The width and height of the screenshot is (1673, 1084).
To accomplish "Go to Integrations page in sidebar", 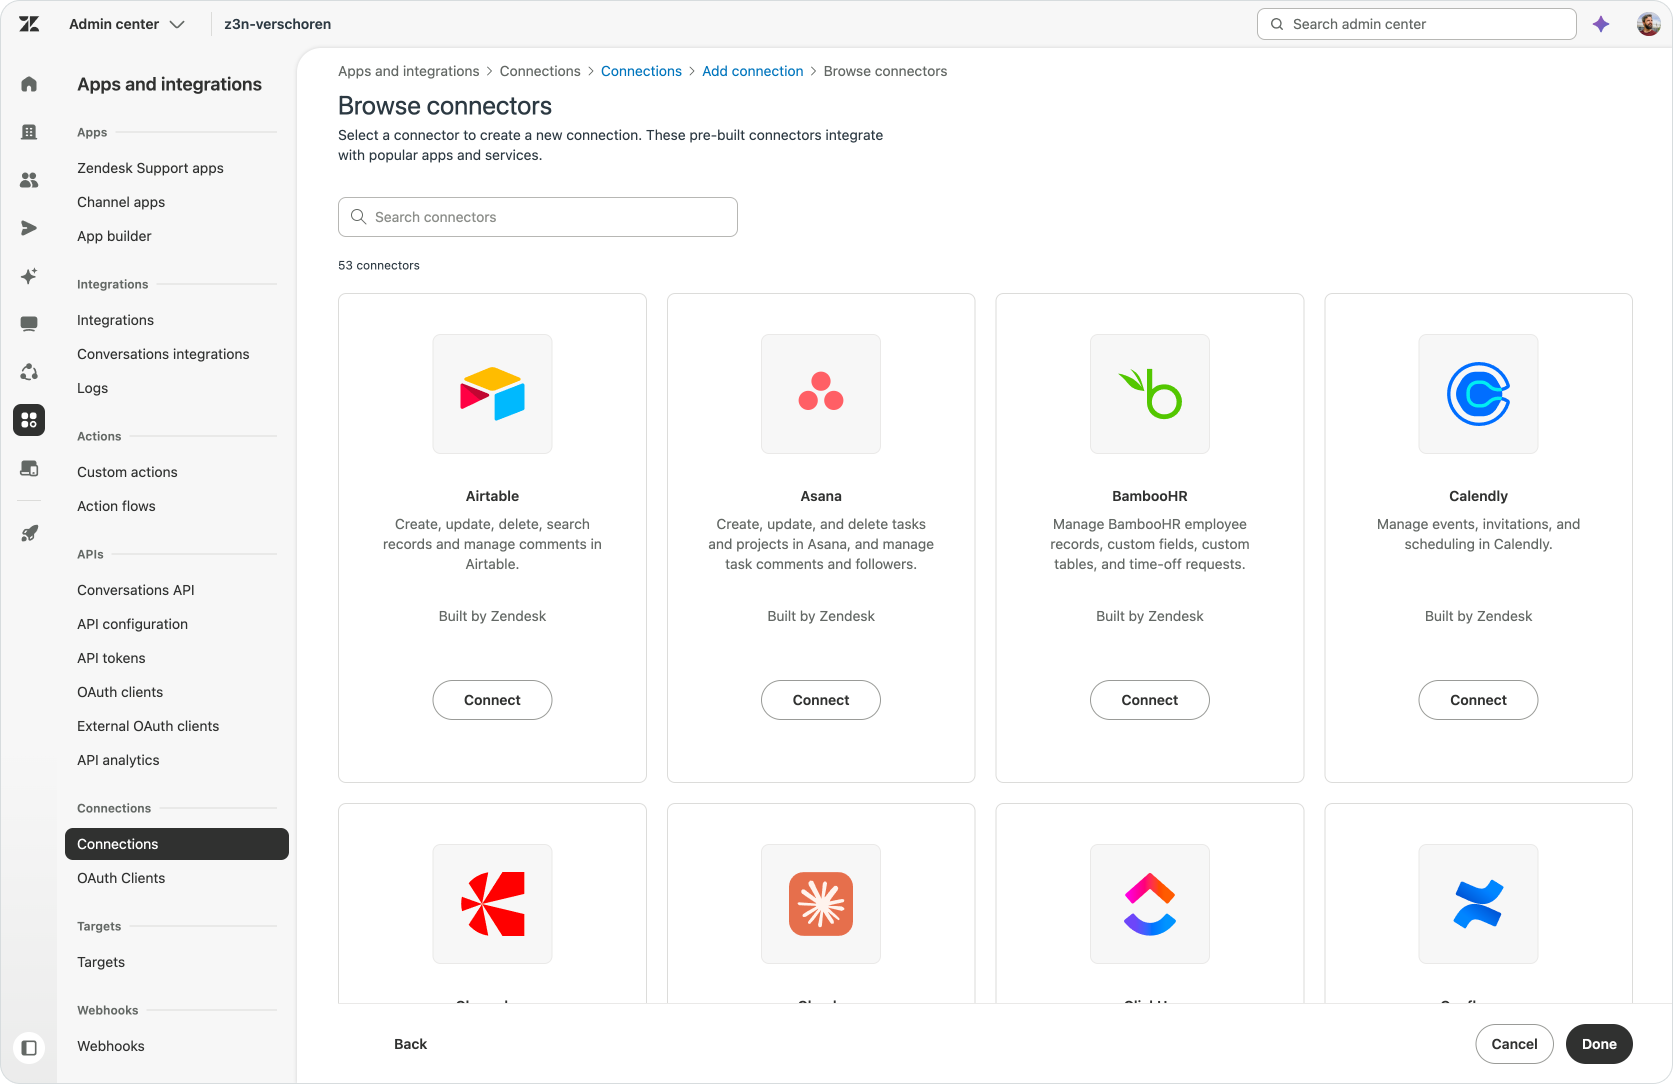I will [x=115, y=320].
